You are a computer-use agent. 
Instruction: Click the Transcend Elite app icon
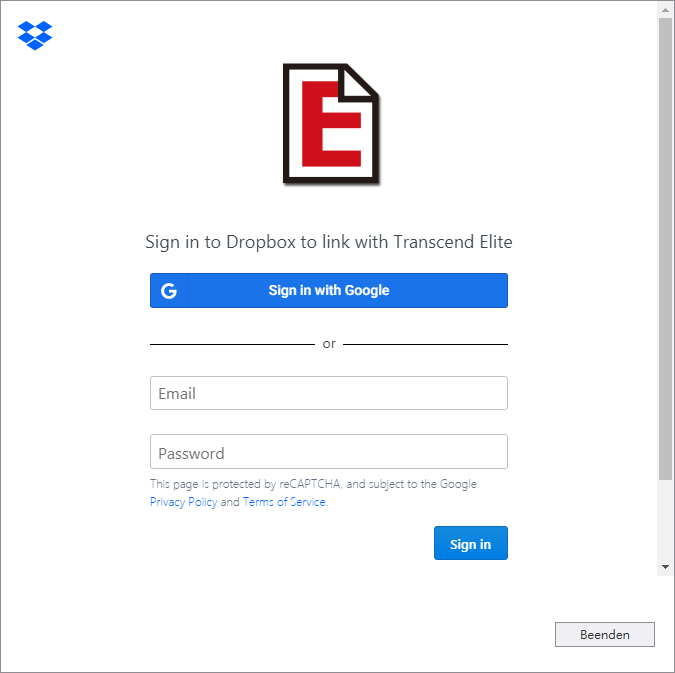click(x=331, y=124)
